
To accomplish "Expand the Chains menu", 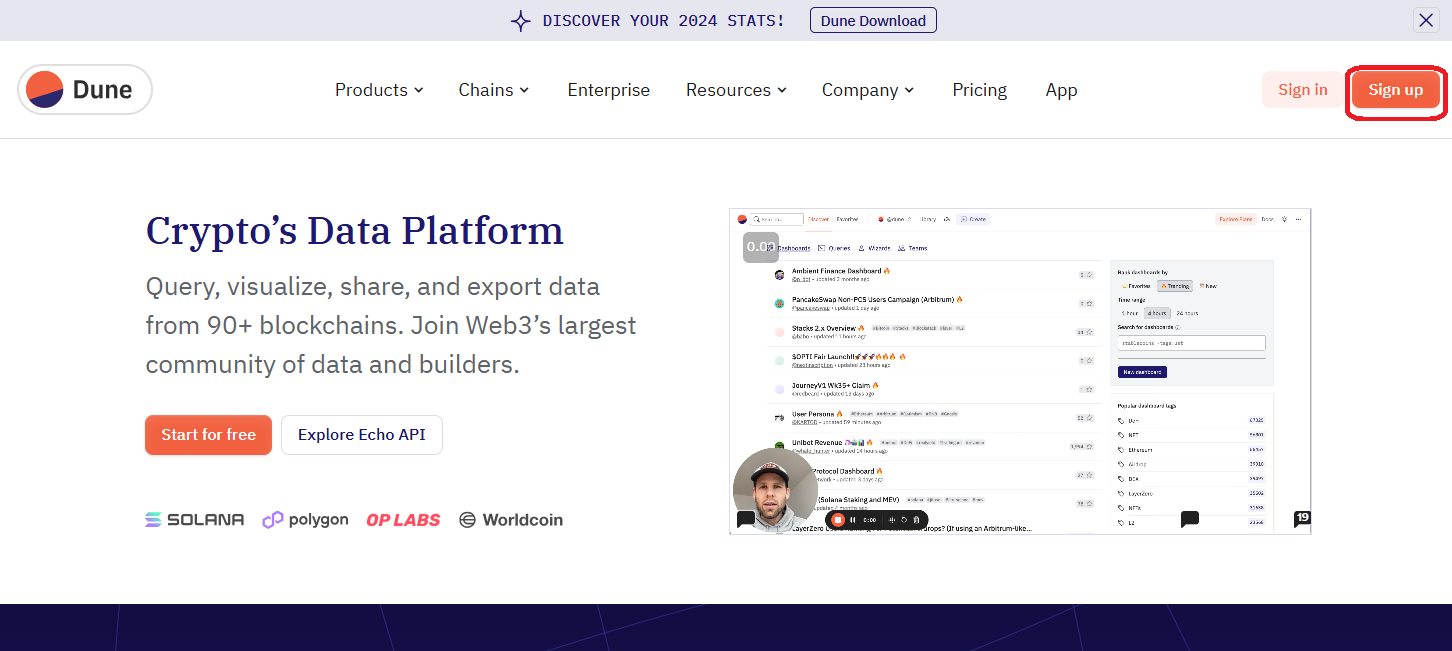I will click(x=494, y=90).
